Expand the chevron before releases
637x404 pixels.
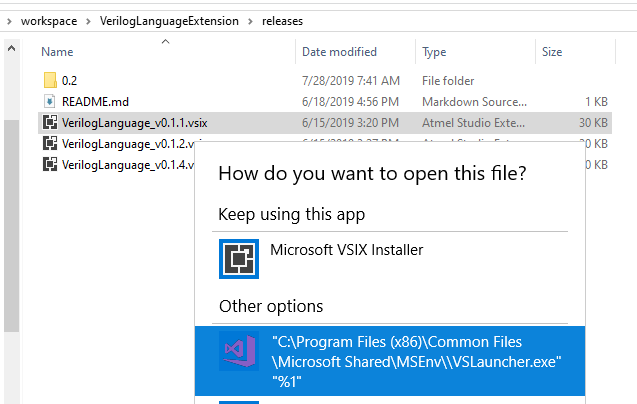tap(250, 21)
